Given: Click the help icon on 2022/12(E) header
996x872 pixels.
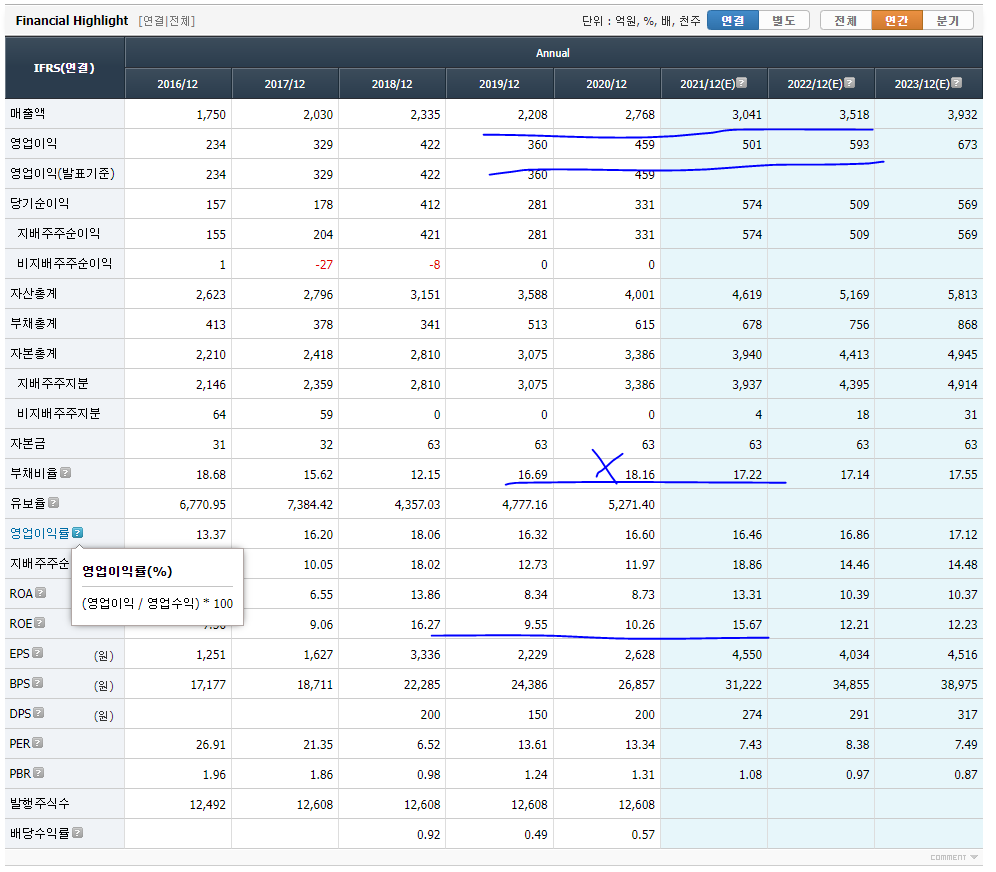Looking at the screenshot, I should tap(849, 83).
